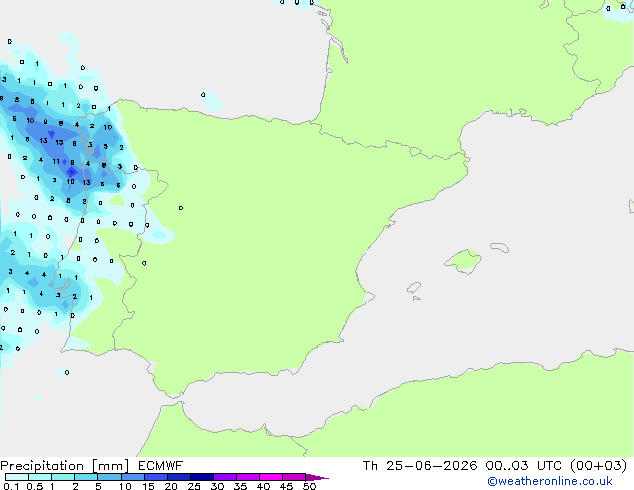Click the weatheronline.co.uk copyright link
634x490 pixels.
[x=549, y=481]
